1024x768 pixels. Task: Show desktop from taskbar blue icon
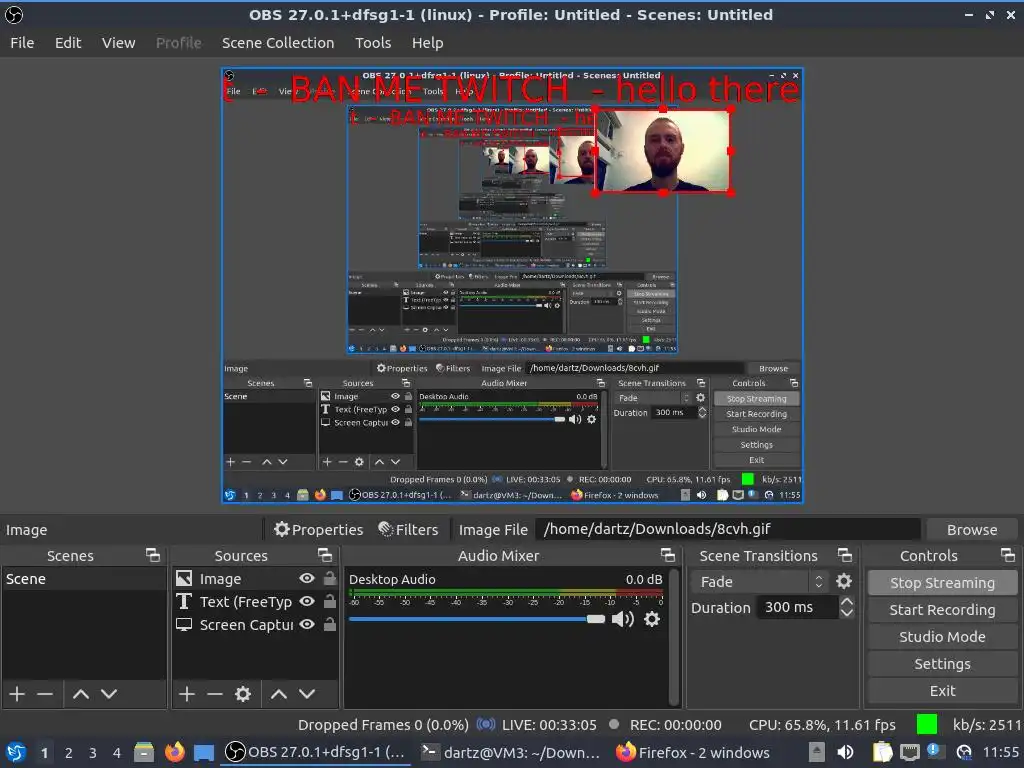tap(204, 753)
